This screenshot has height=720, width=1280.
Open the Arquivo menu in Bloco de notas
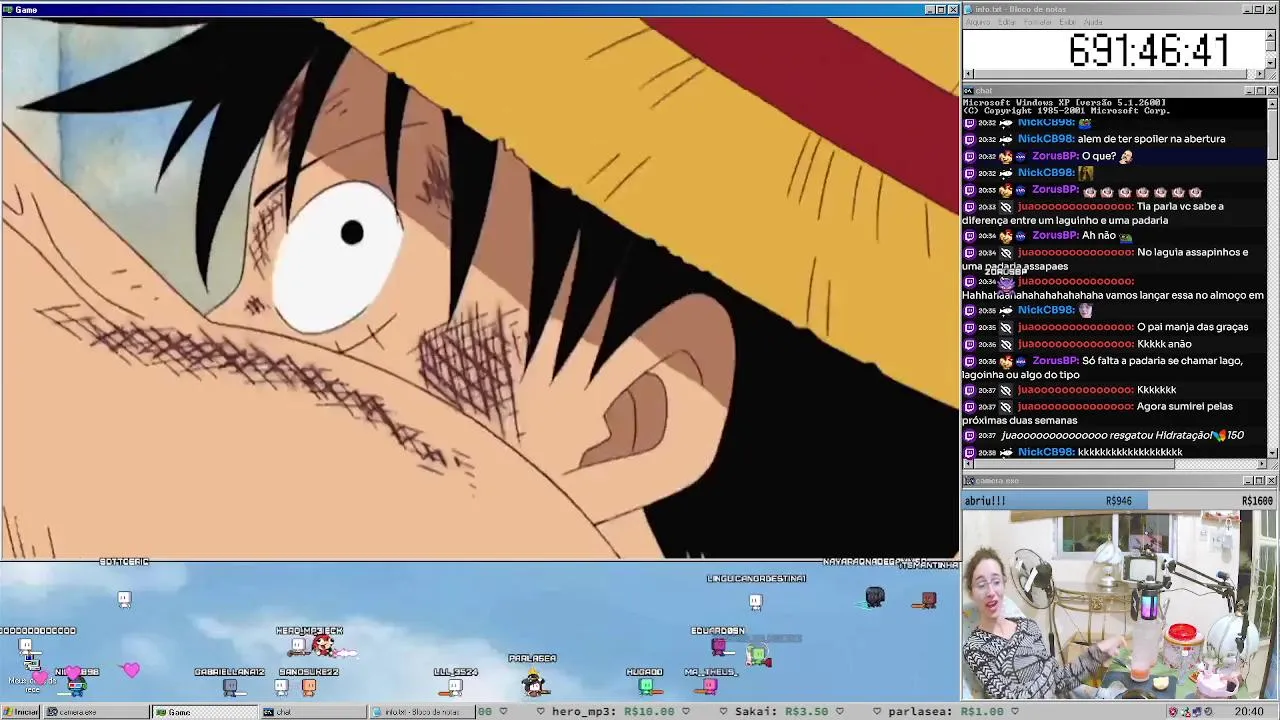click(x=978, y=22)
